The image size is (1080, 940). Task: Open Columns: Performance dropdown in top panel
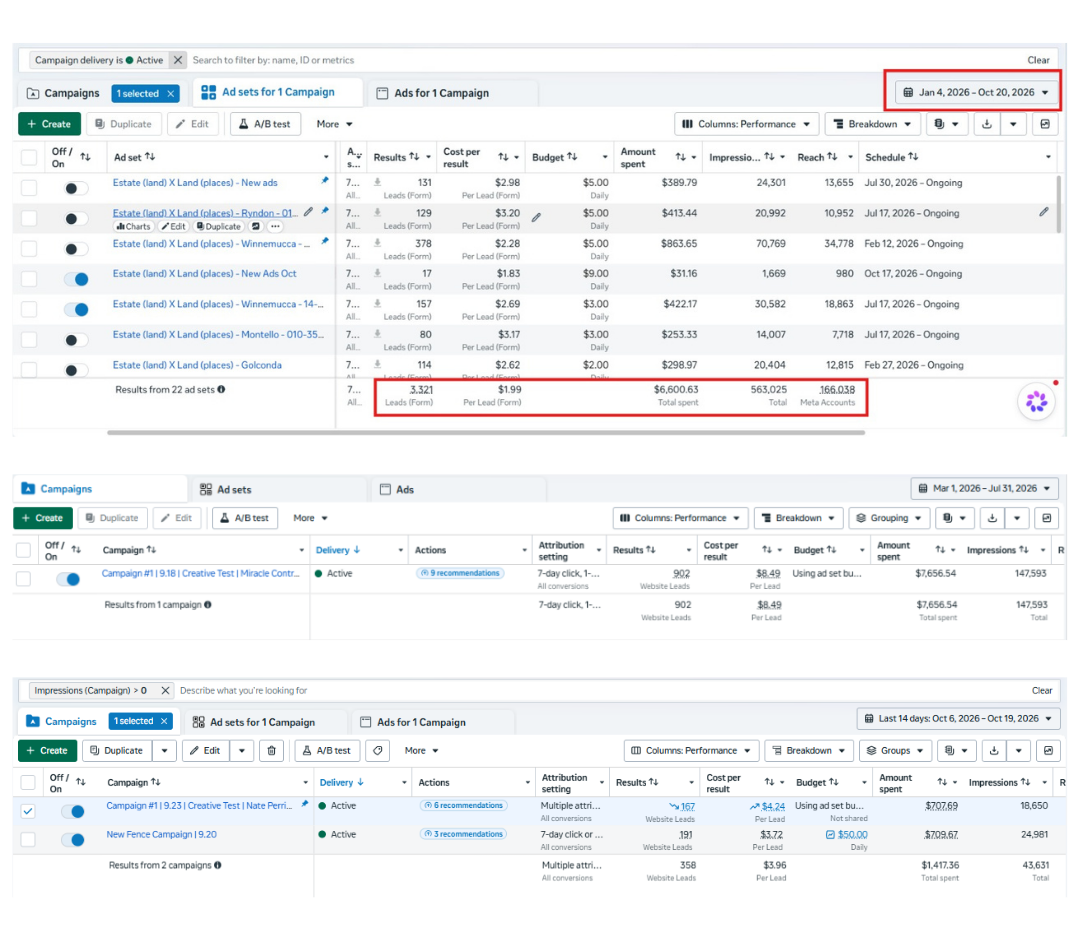point(747,124)
